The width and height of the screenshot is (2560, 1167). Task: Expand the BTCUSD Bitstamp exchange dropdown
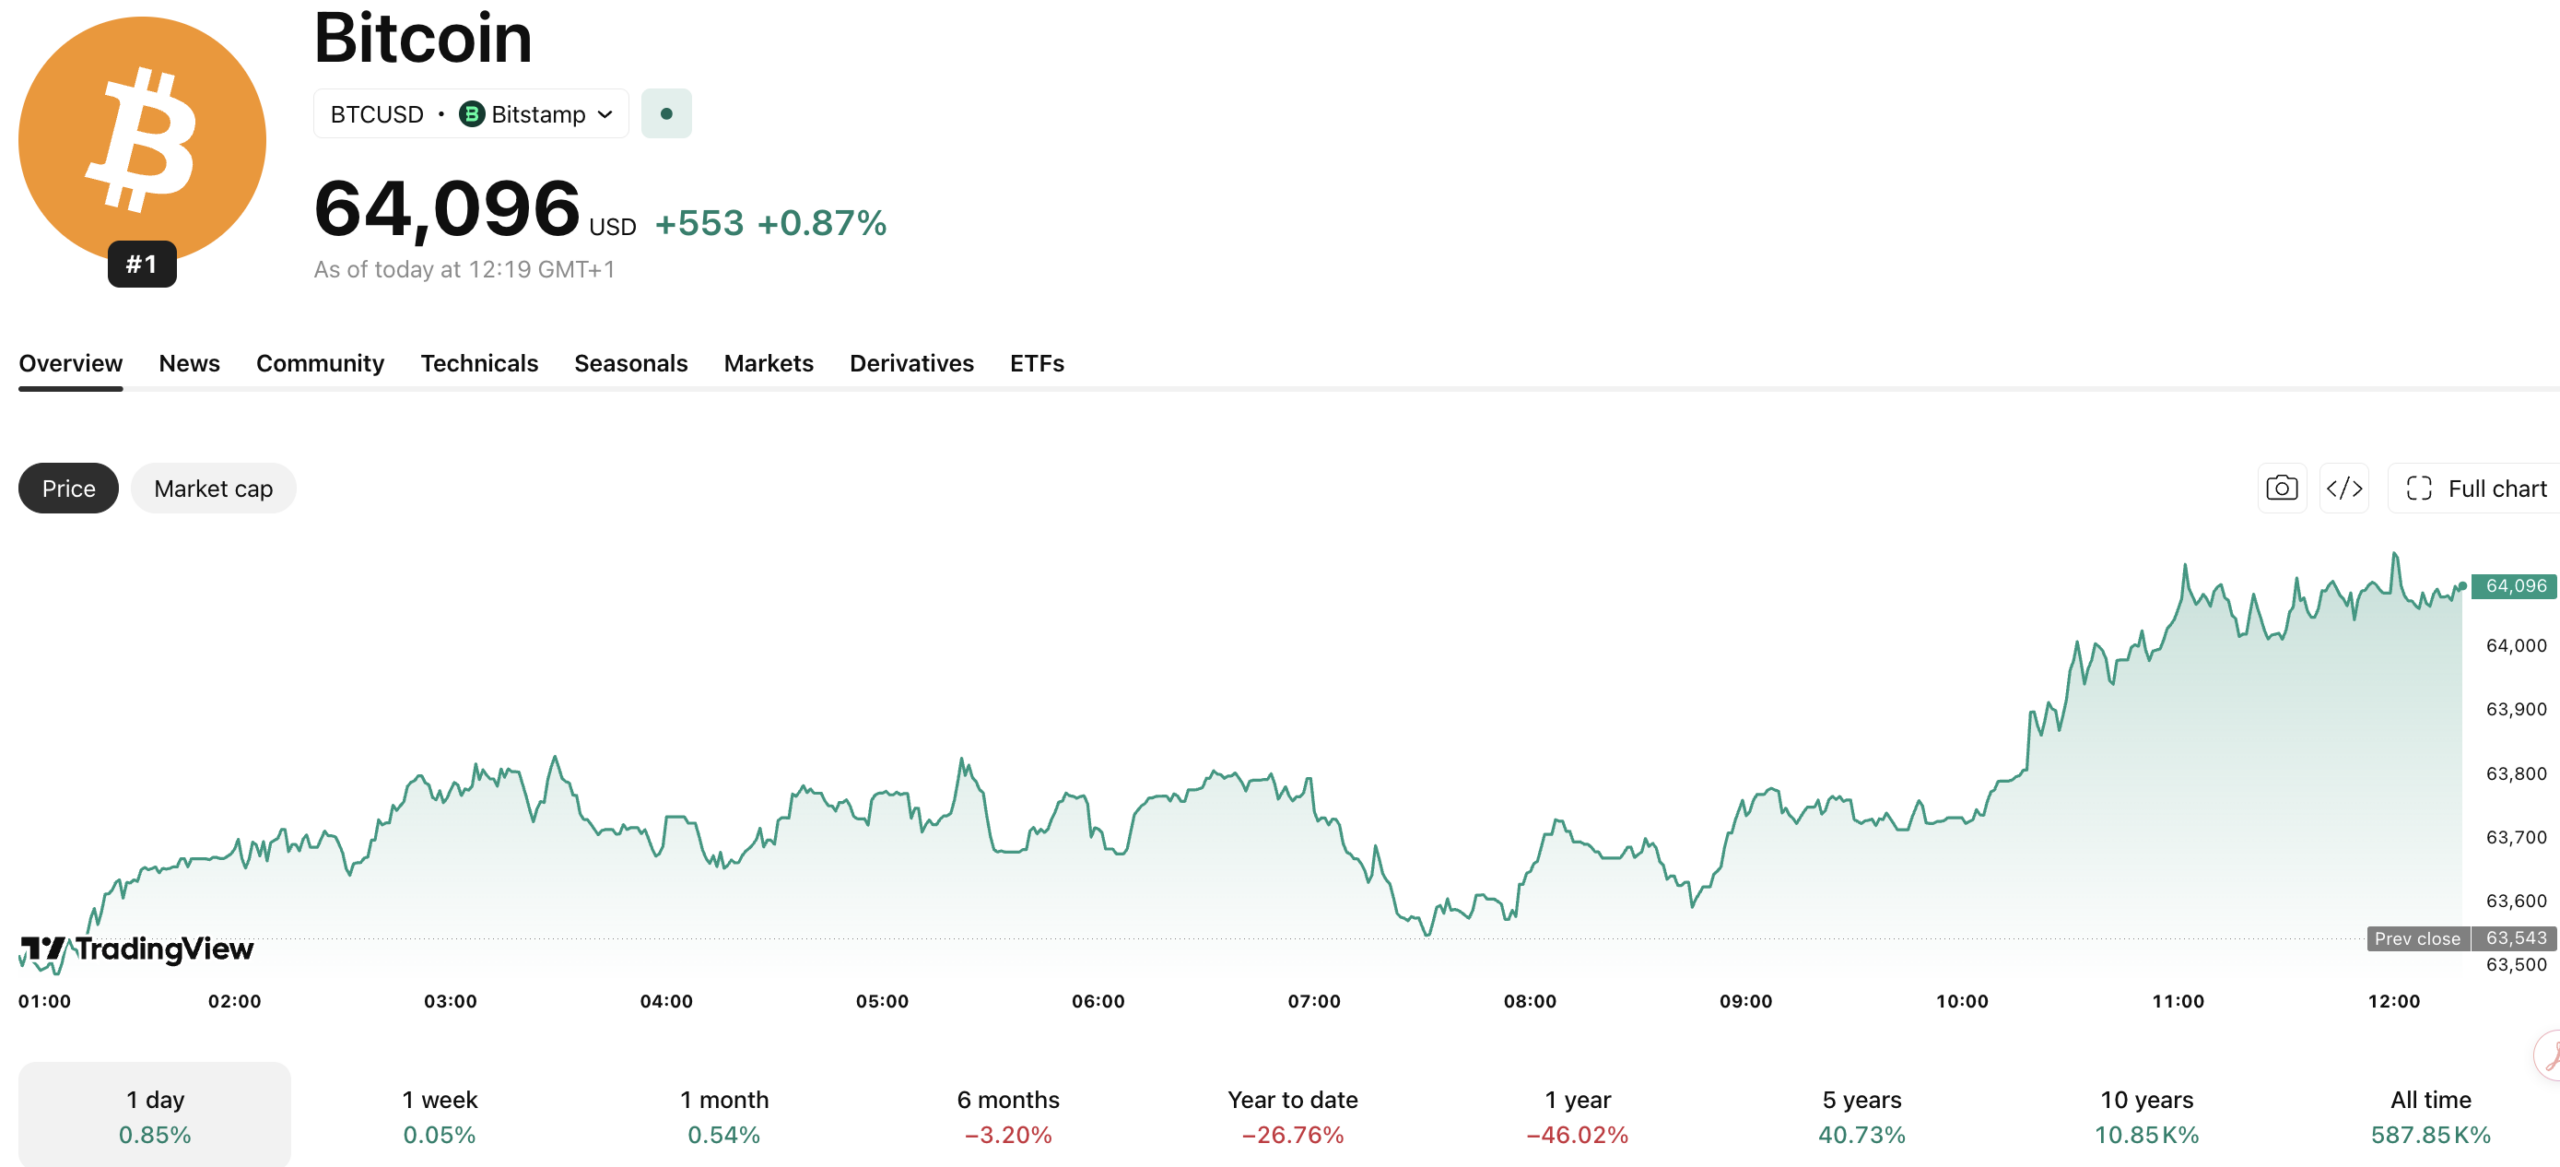pos(471,114)
